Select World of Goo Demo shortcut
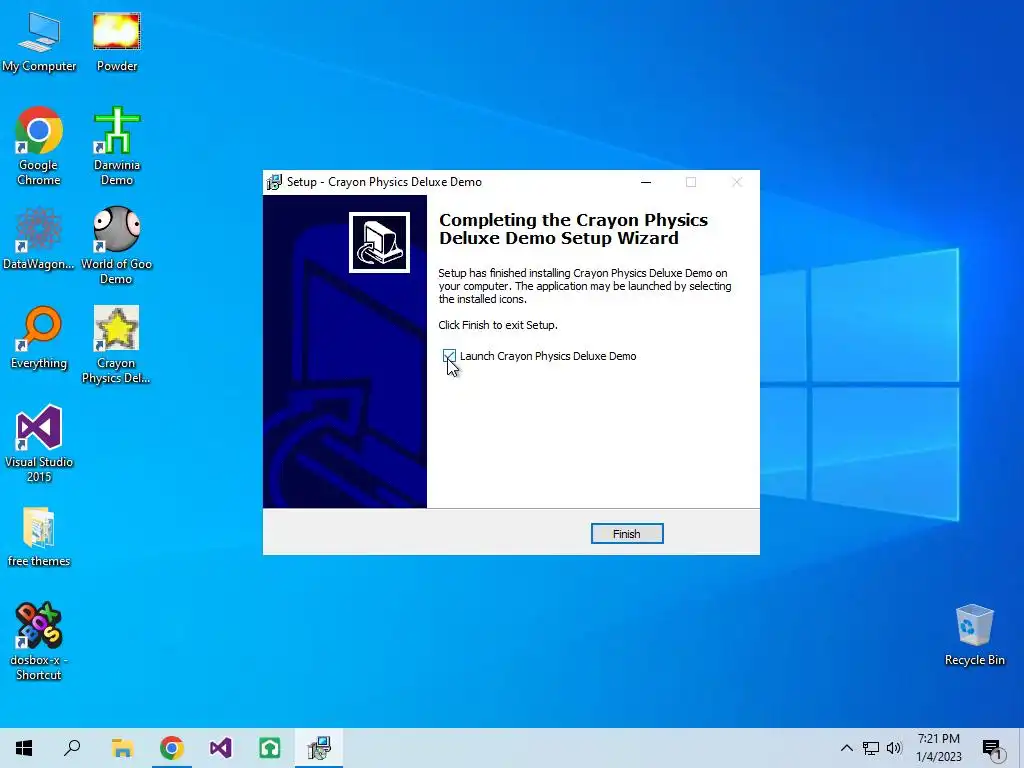 (x=116, y=246)
